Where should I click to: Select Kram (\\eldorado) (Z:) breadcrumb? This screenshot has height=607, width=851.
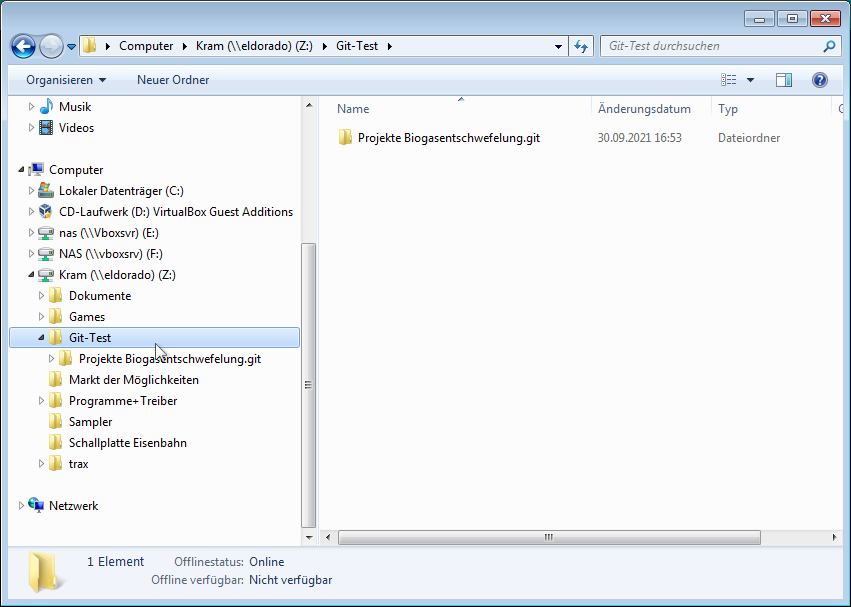click(254, 46)
